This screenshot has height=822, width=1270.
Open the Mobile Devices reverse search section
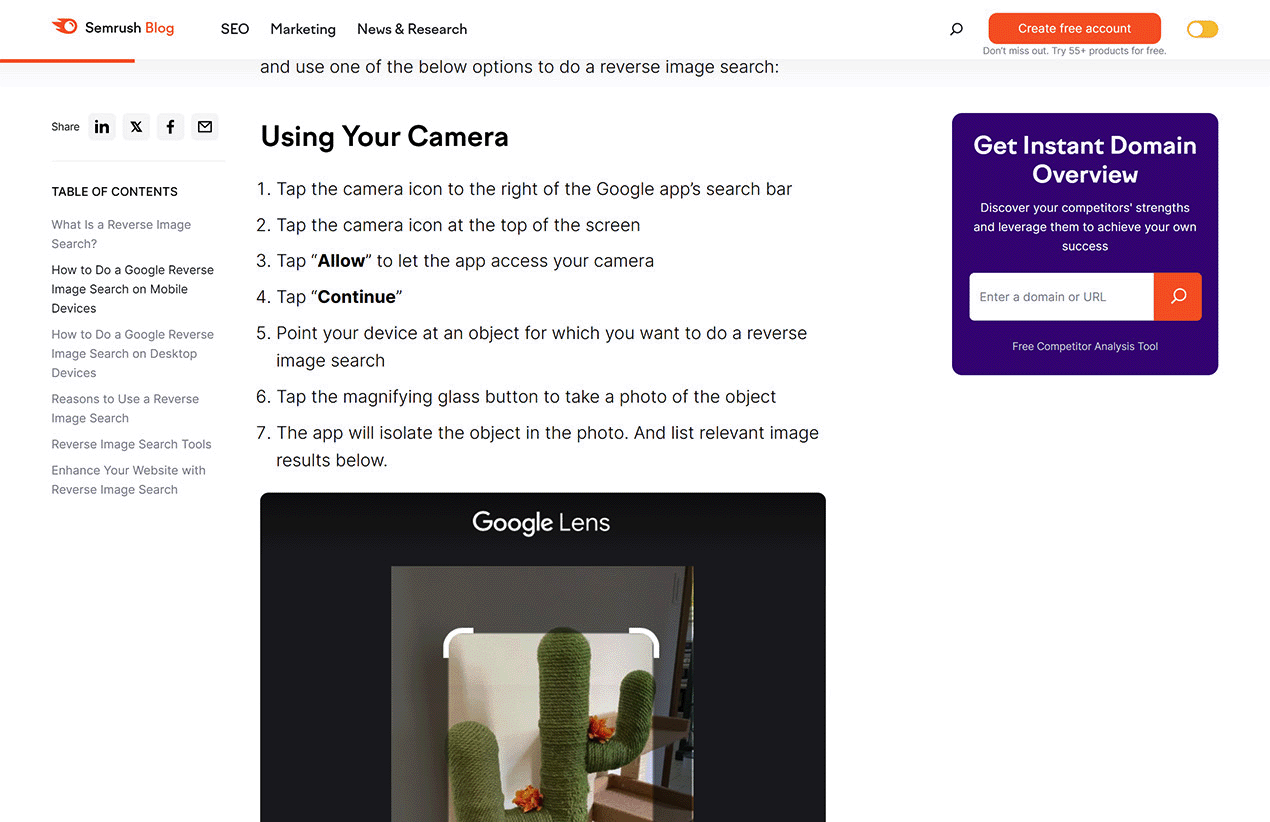pyautogui.click(x=132, y=288)
